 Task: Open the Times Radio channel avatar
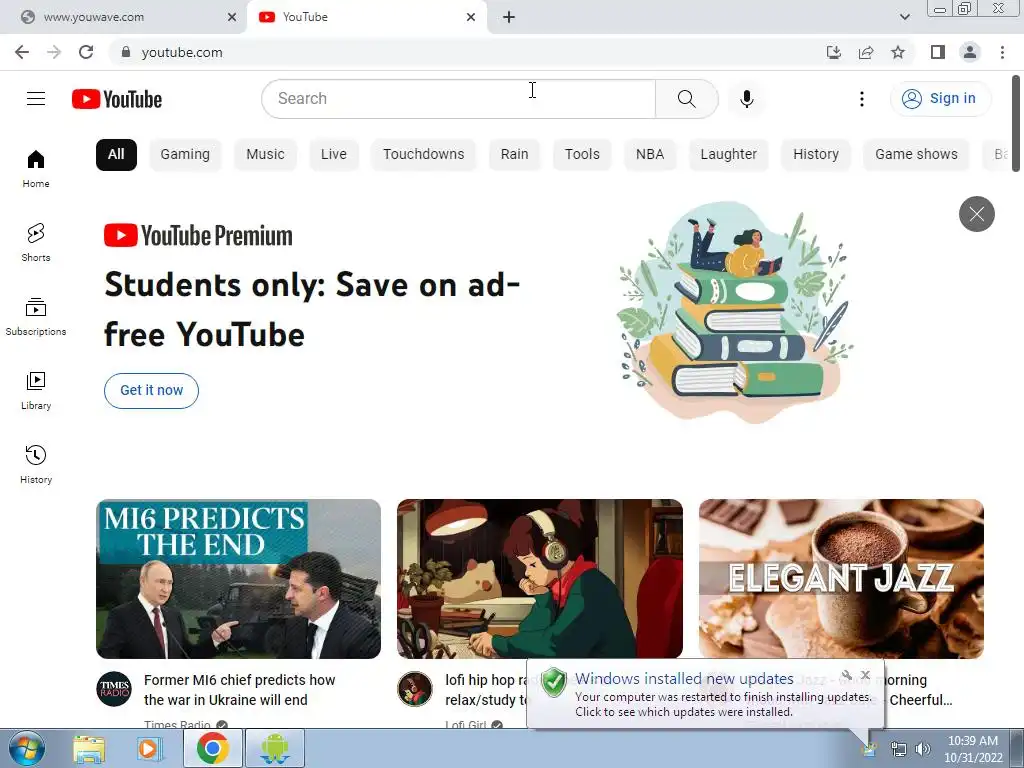(x=114, y=689)
